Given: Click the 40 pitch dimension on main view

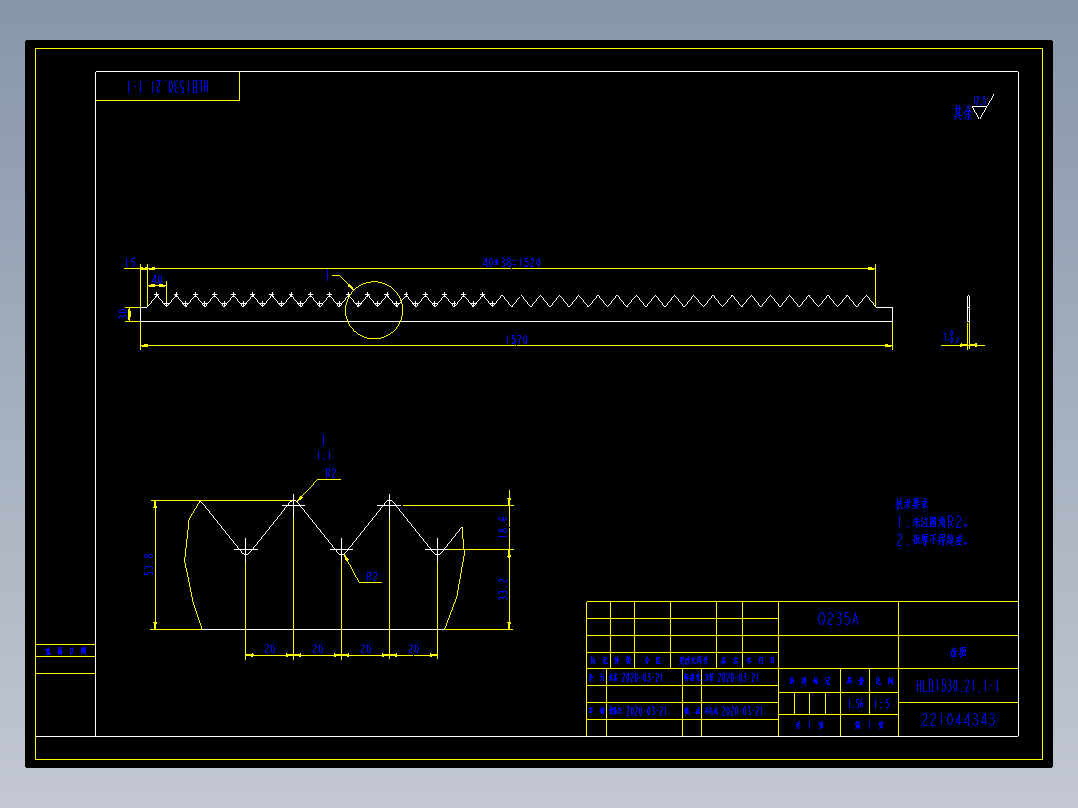Looking at the screenshot, I should click(158, 279).
